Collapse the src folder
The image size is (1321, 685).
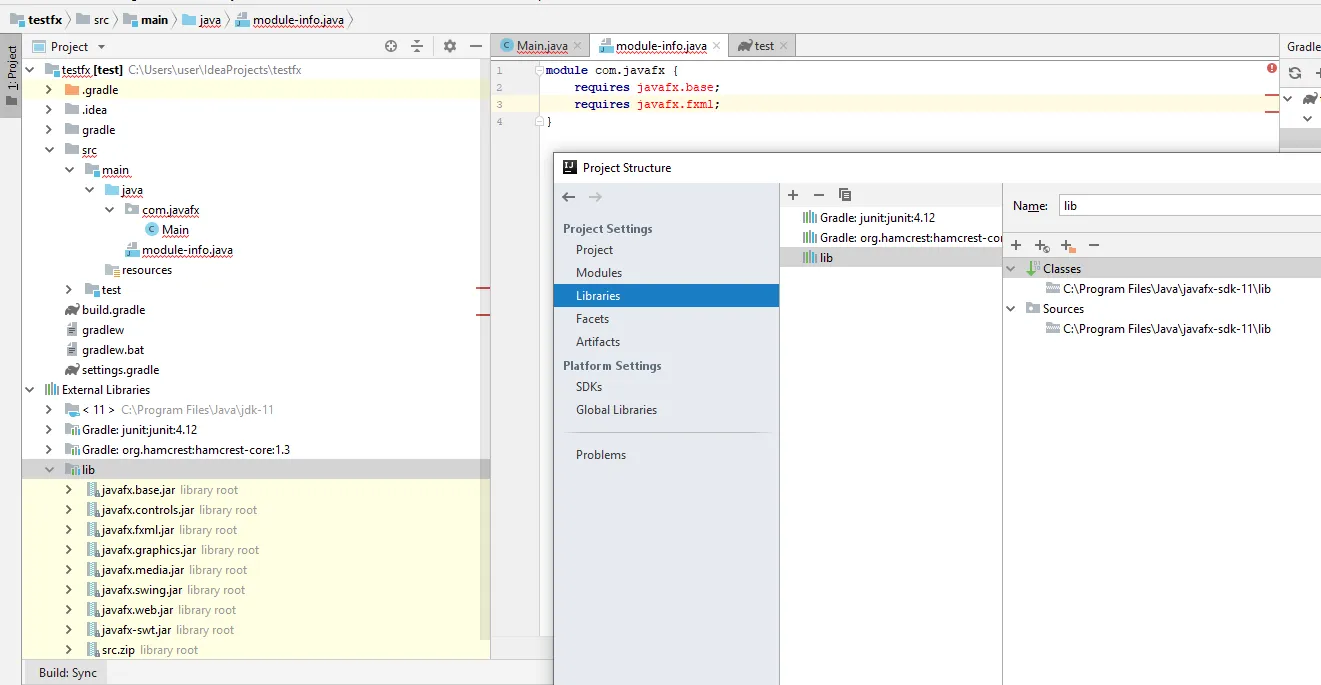[x=49, y=150]
